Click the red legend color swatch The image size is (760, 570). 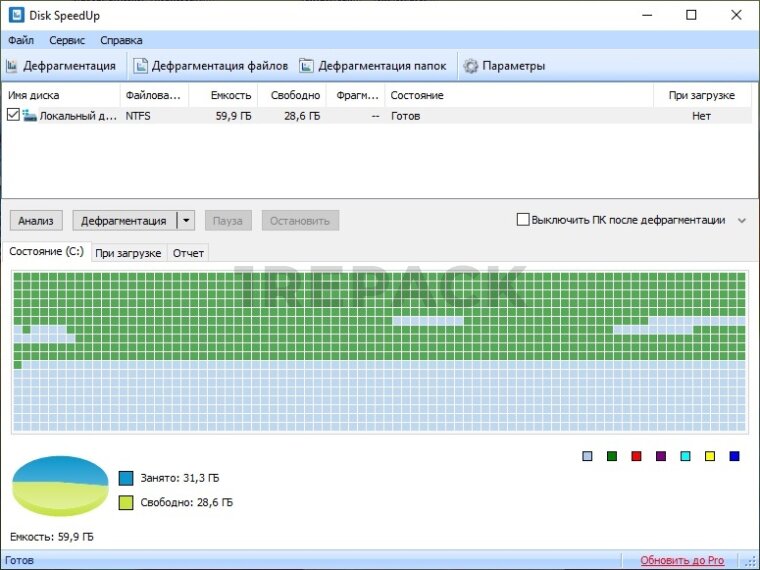636,456
